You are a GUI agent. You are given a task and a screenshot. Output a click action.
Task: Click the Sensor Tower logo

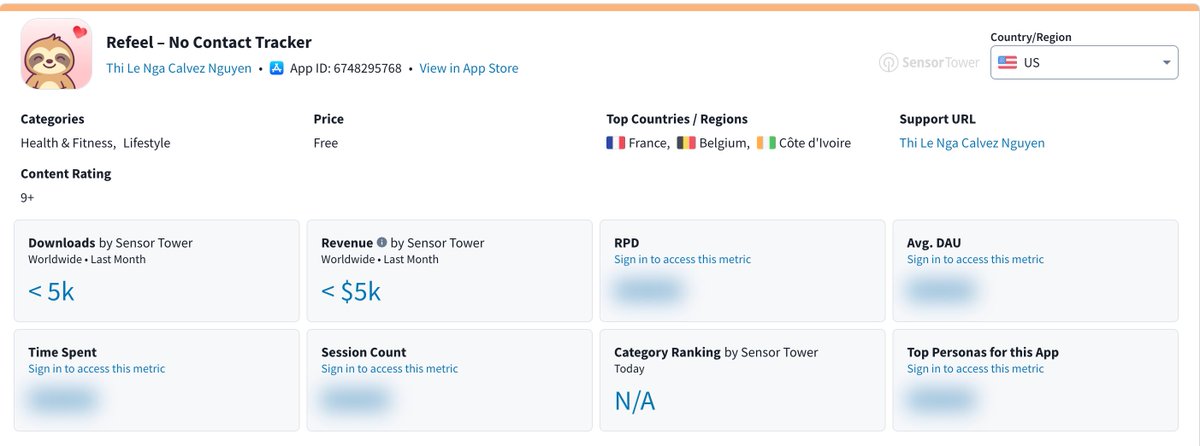point(929,62)
